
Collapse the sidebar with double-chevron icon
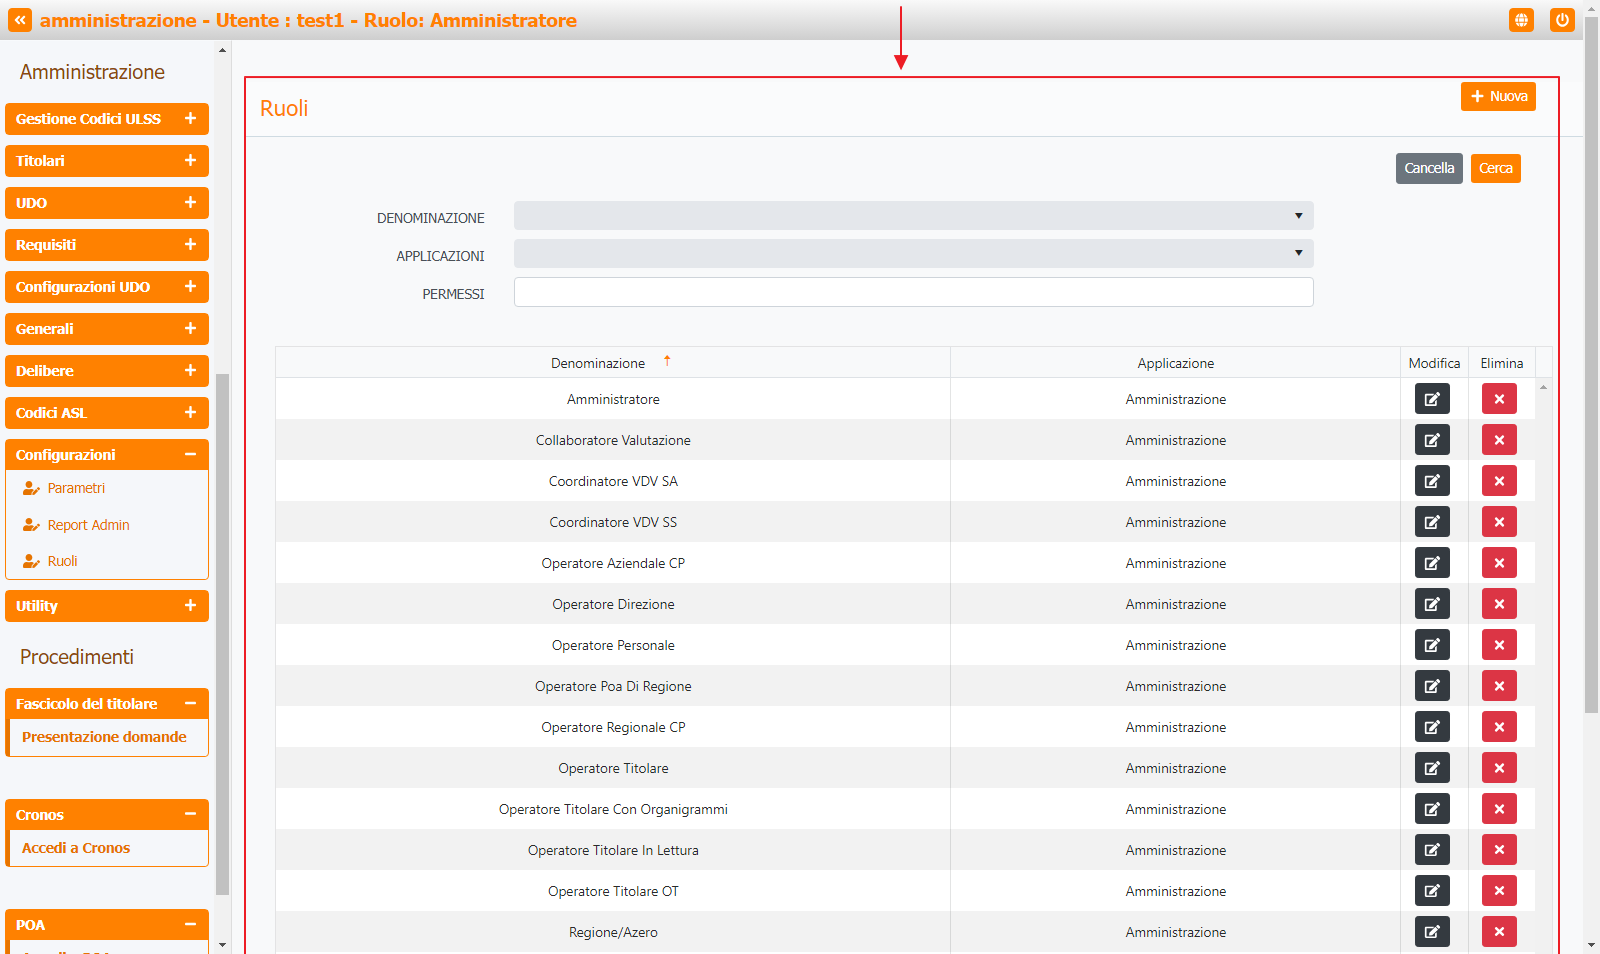20,20
